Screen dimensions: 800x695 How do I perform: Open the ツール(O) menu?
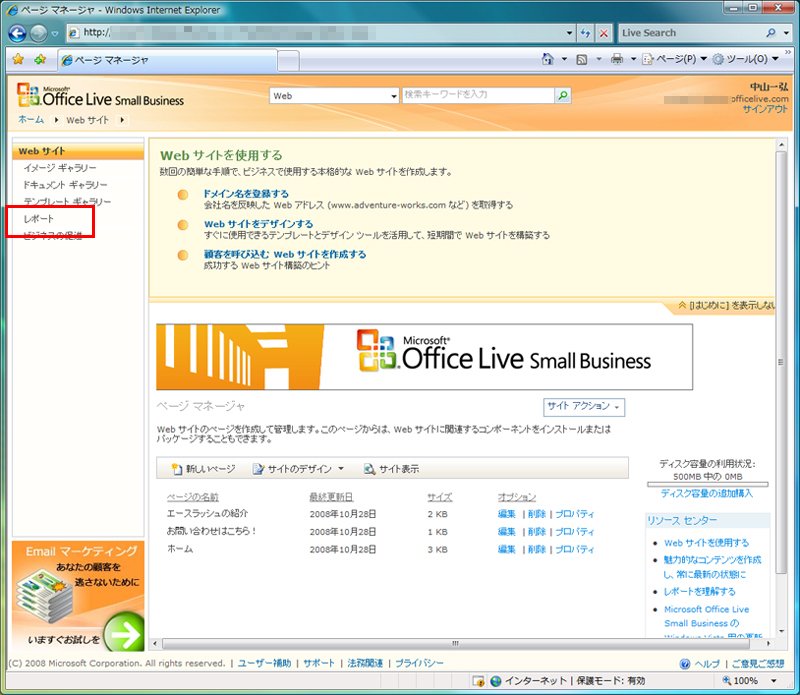coord(745,59)
